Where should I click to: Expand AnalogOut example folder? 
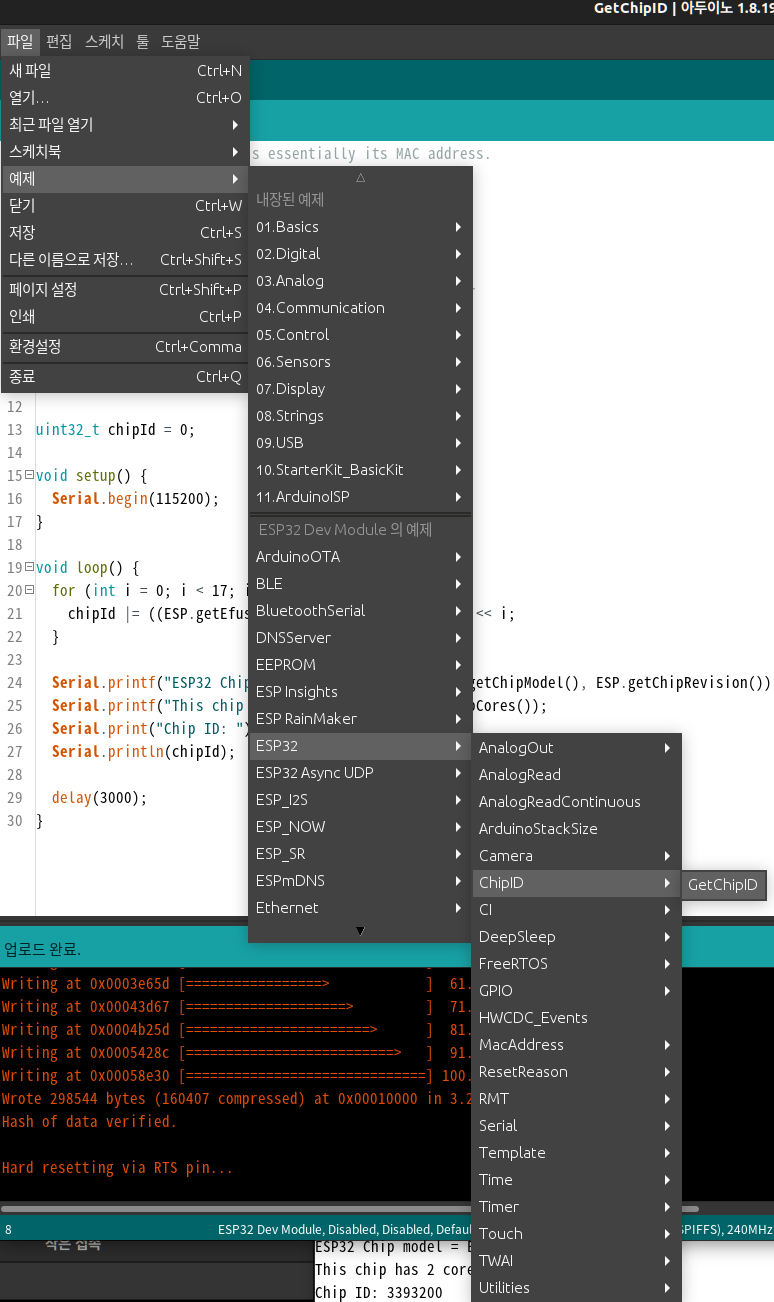click(576, 748)
